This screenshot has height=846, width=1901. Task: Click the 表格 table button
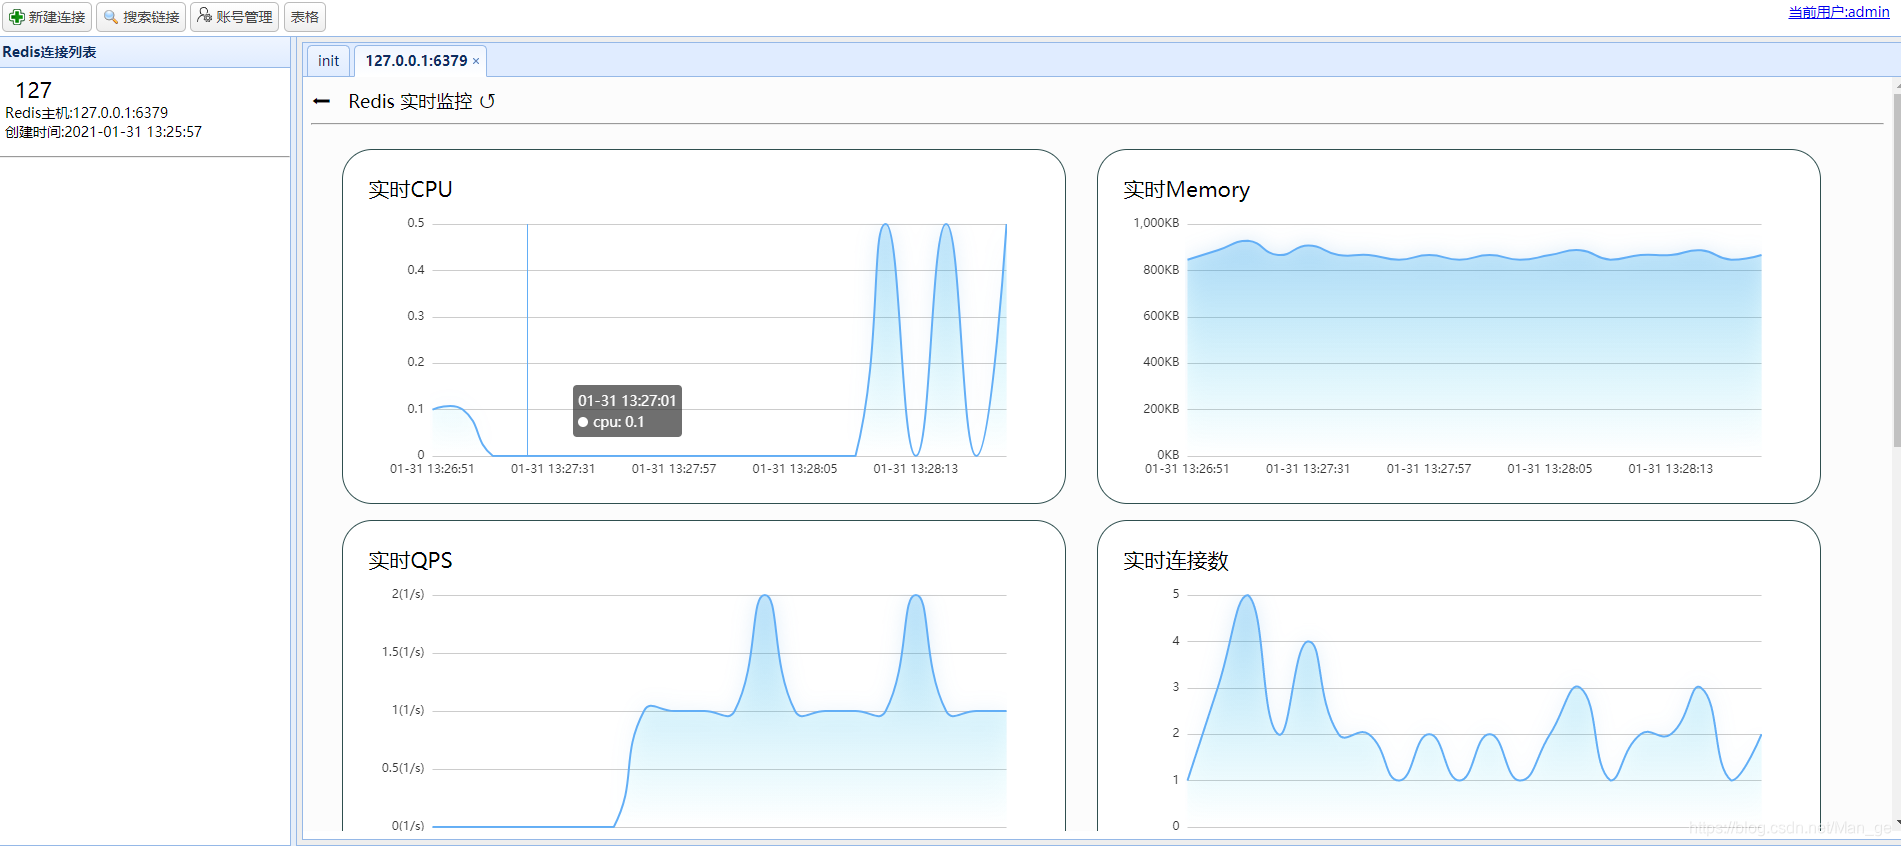[x=305, y=17]
